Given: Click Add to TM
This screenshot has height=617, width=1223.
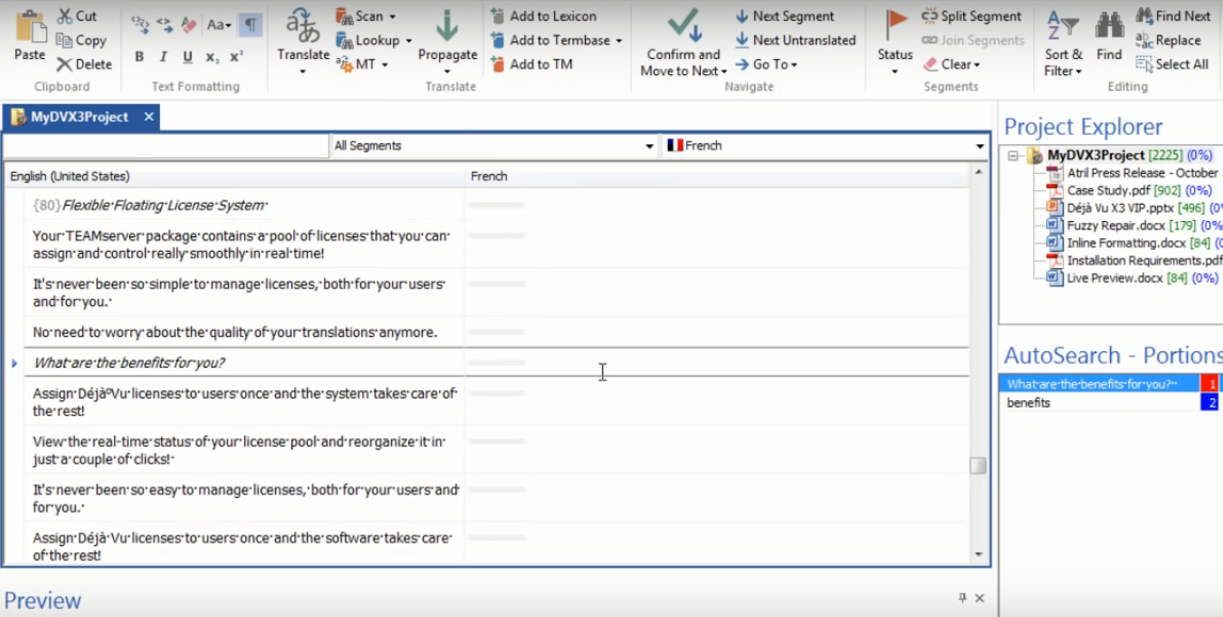Looking at the screenshot, I should (531, 64).
